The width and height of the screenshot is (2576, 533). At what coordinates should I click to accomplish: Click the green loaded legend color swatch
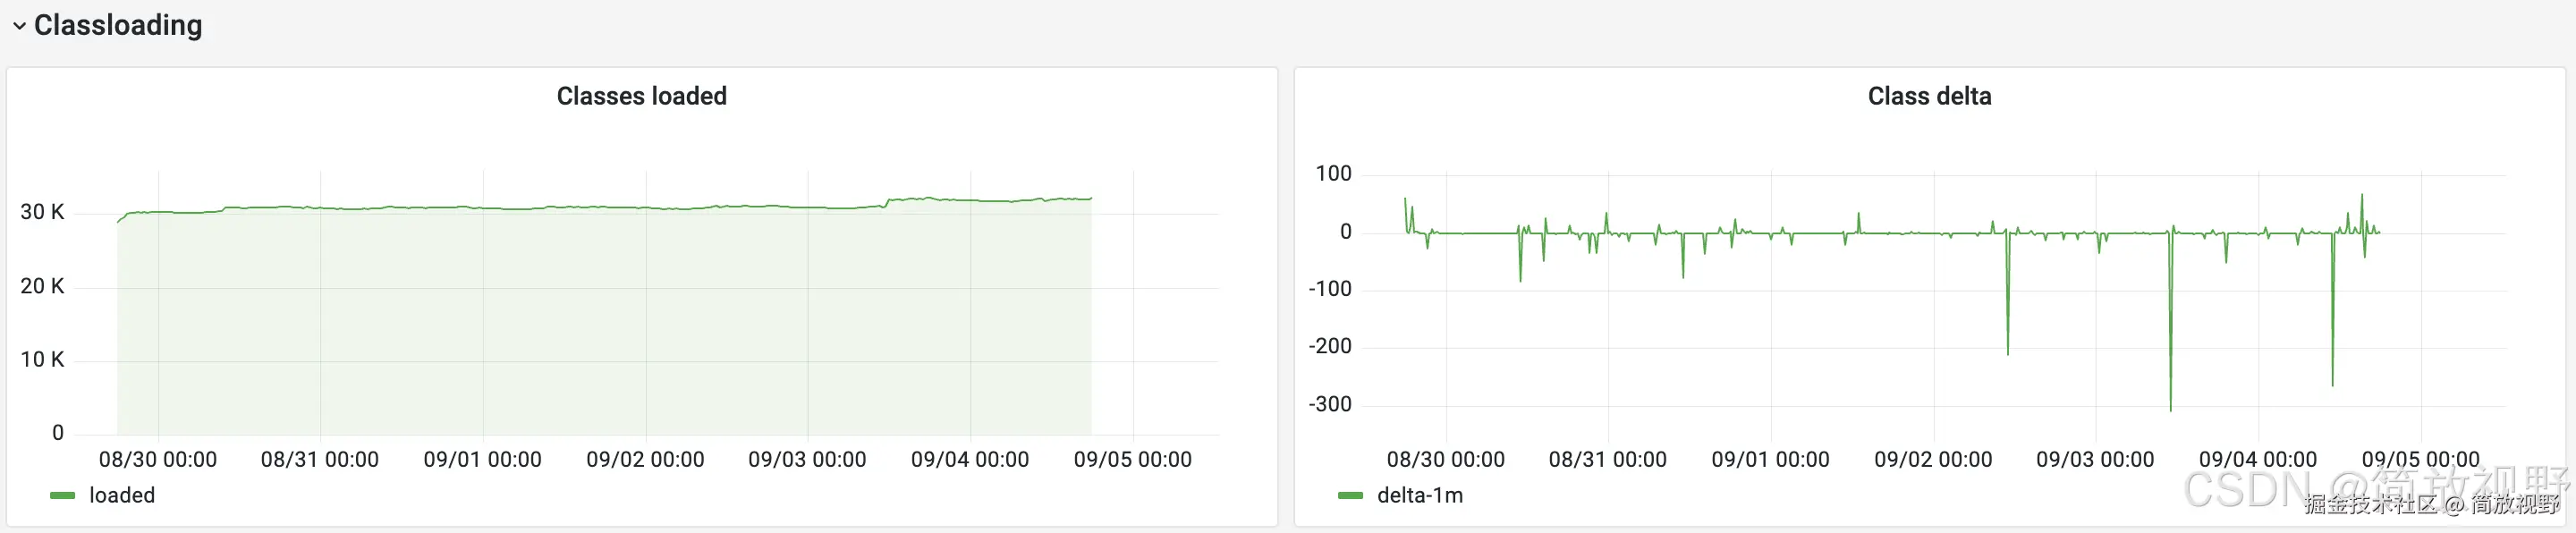click(x=63, y=495)
